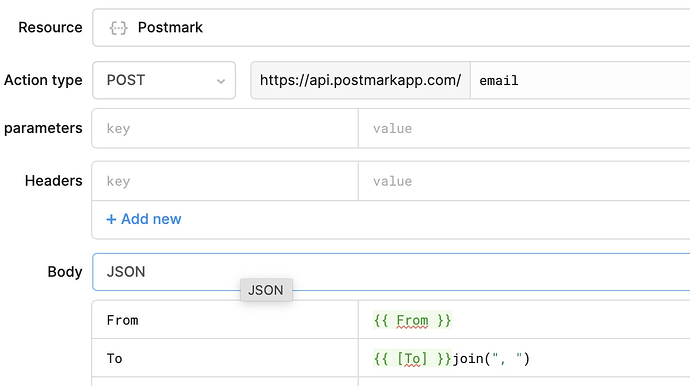
Task: Edit the From key in Body
Action: tap(225, 320)
